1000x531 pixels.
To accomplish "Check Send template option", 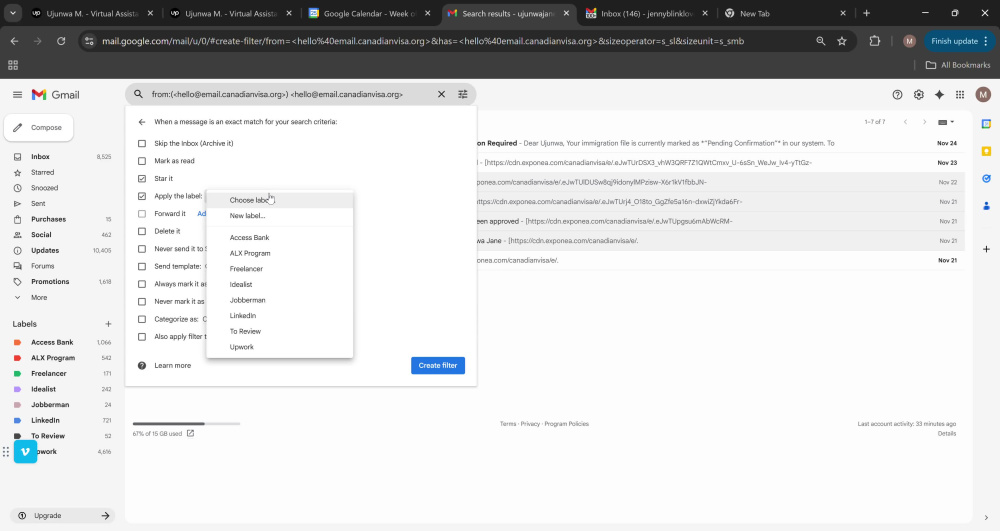I will tap(142, 266).
